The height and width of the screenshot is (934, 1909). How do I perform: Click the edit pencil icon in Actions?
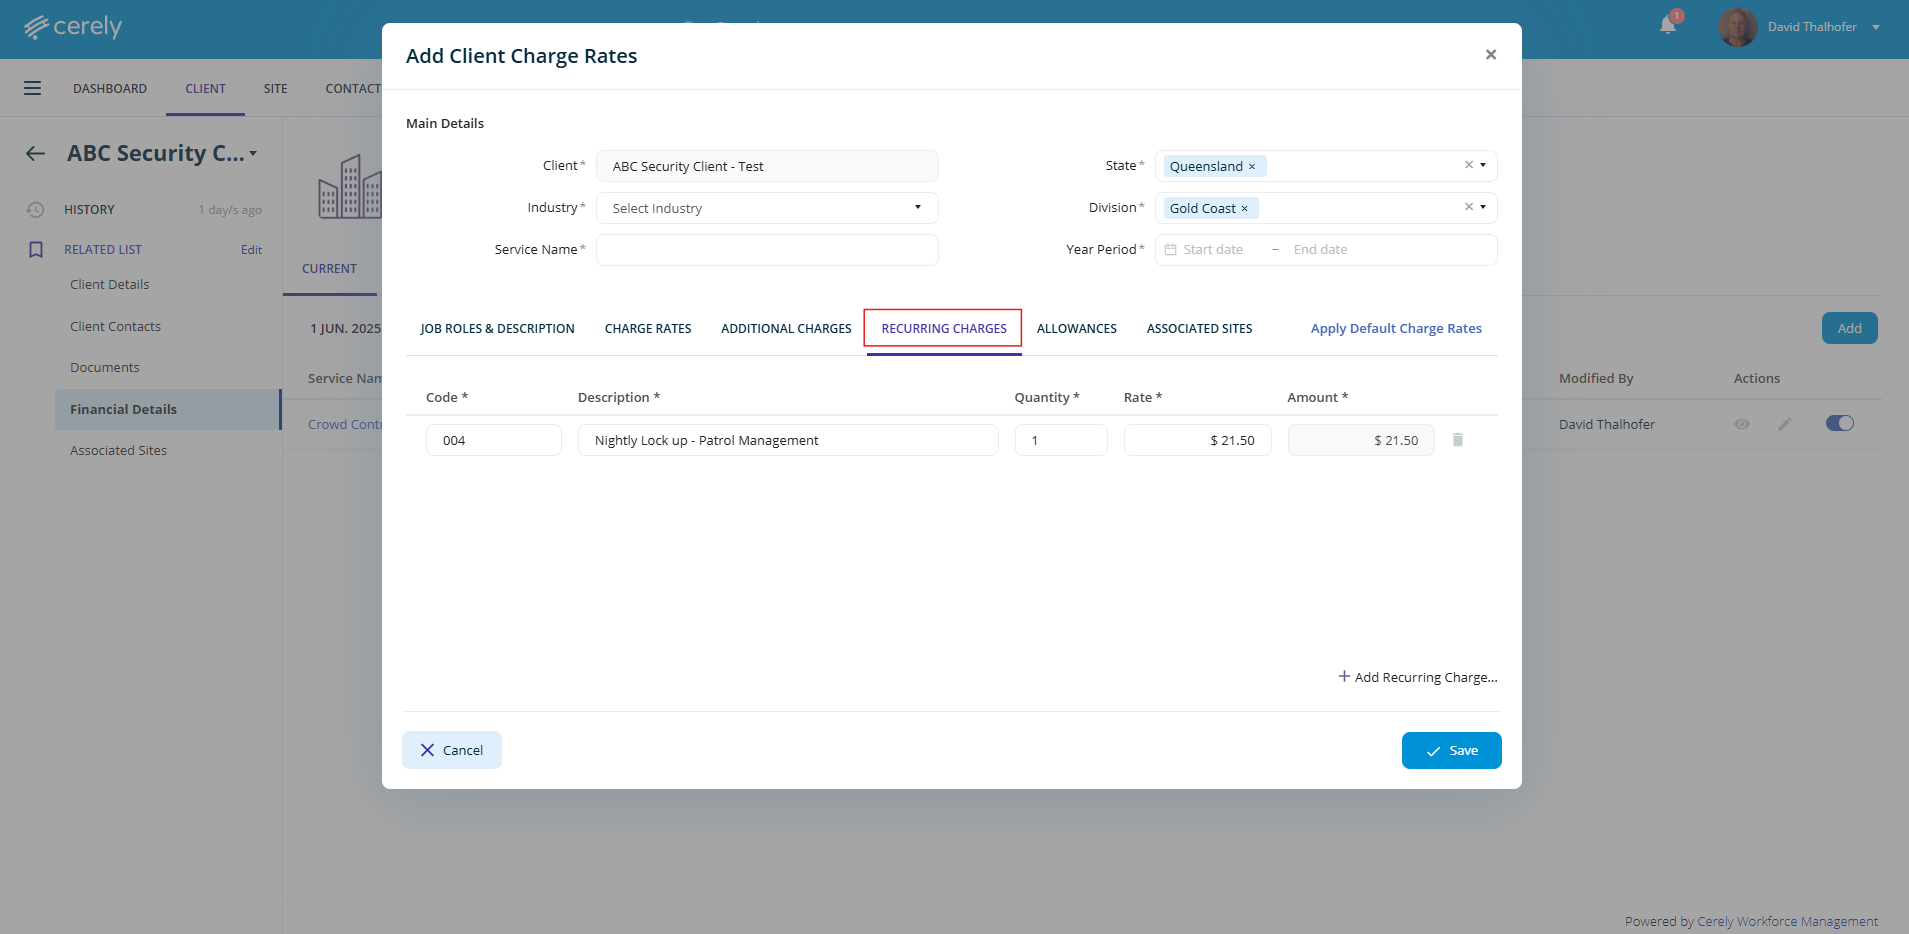pos(1784,424)
